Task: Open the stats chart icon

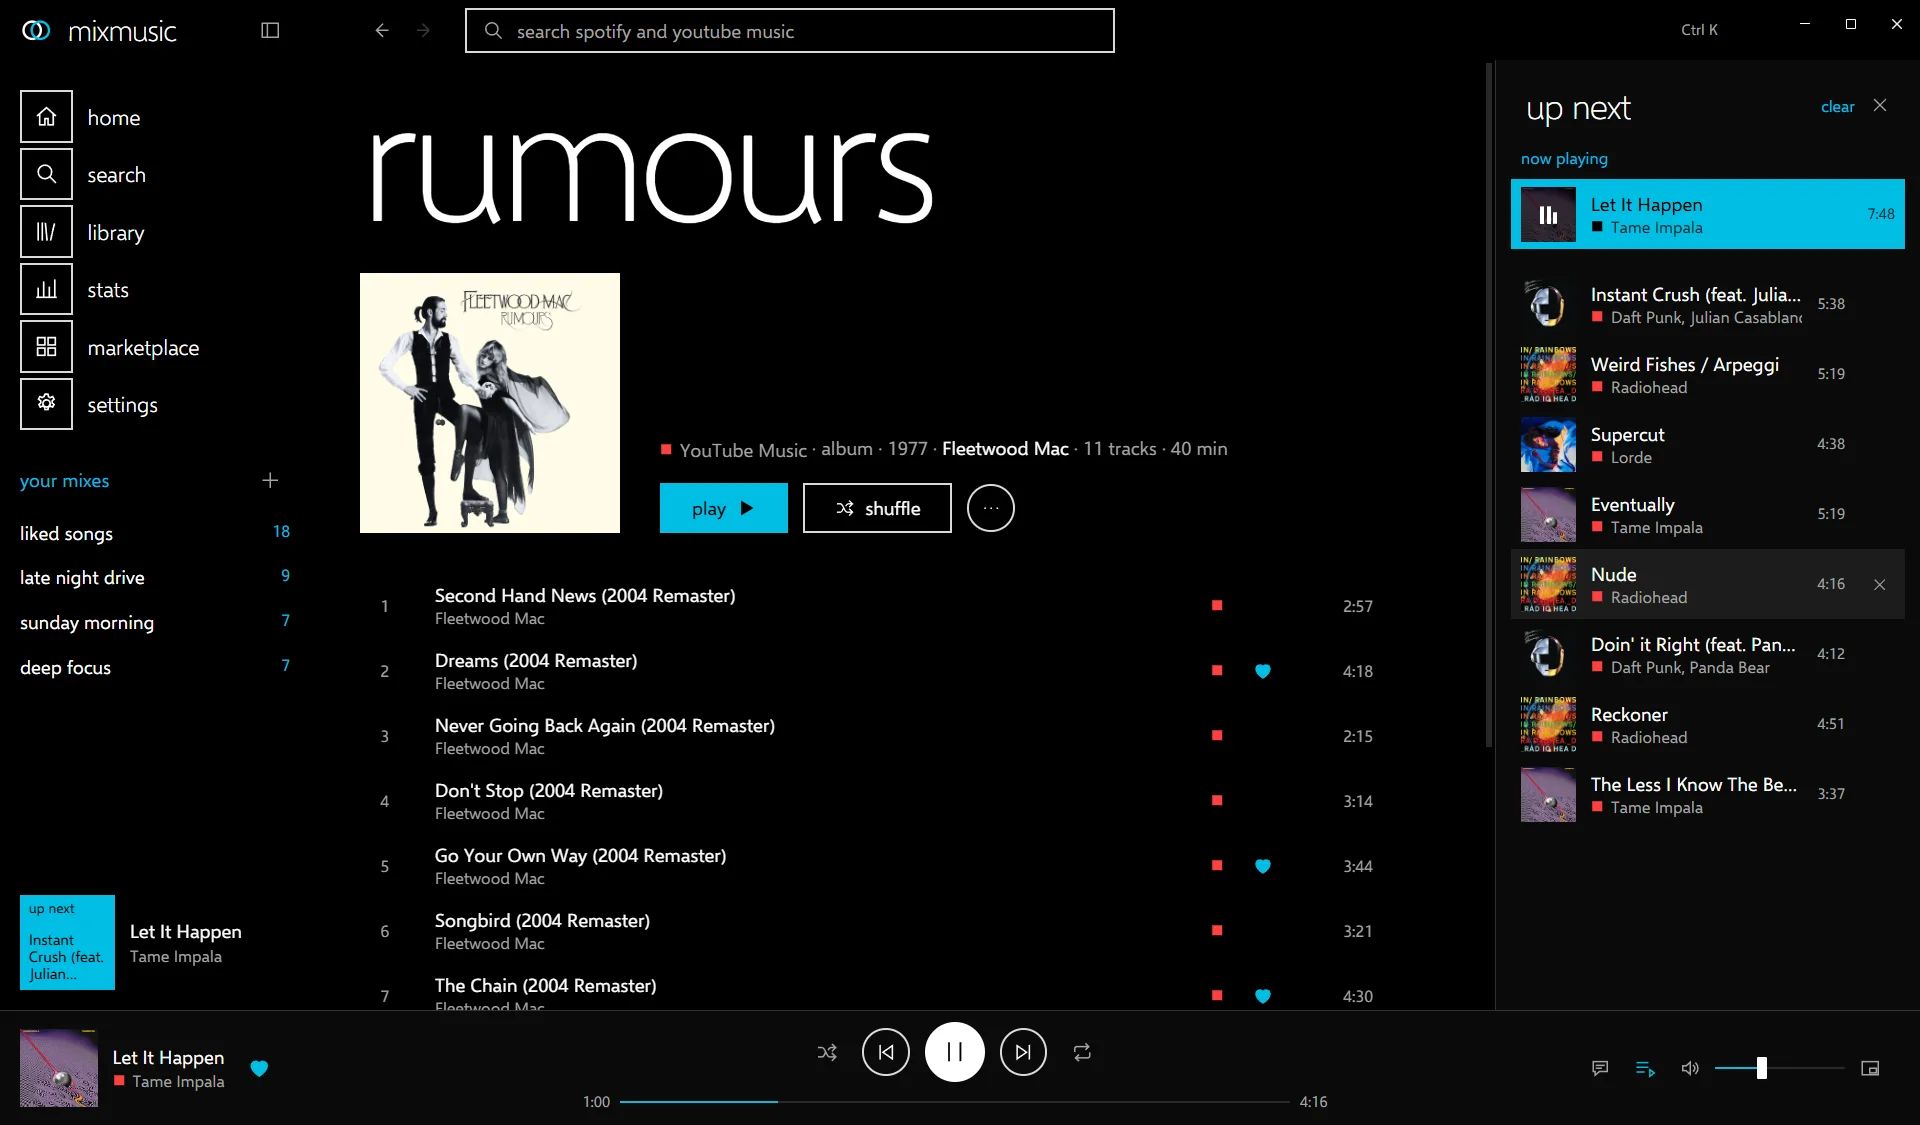Action: click(46, 290)
